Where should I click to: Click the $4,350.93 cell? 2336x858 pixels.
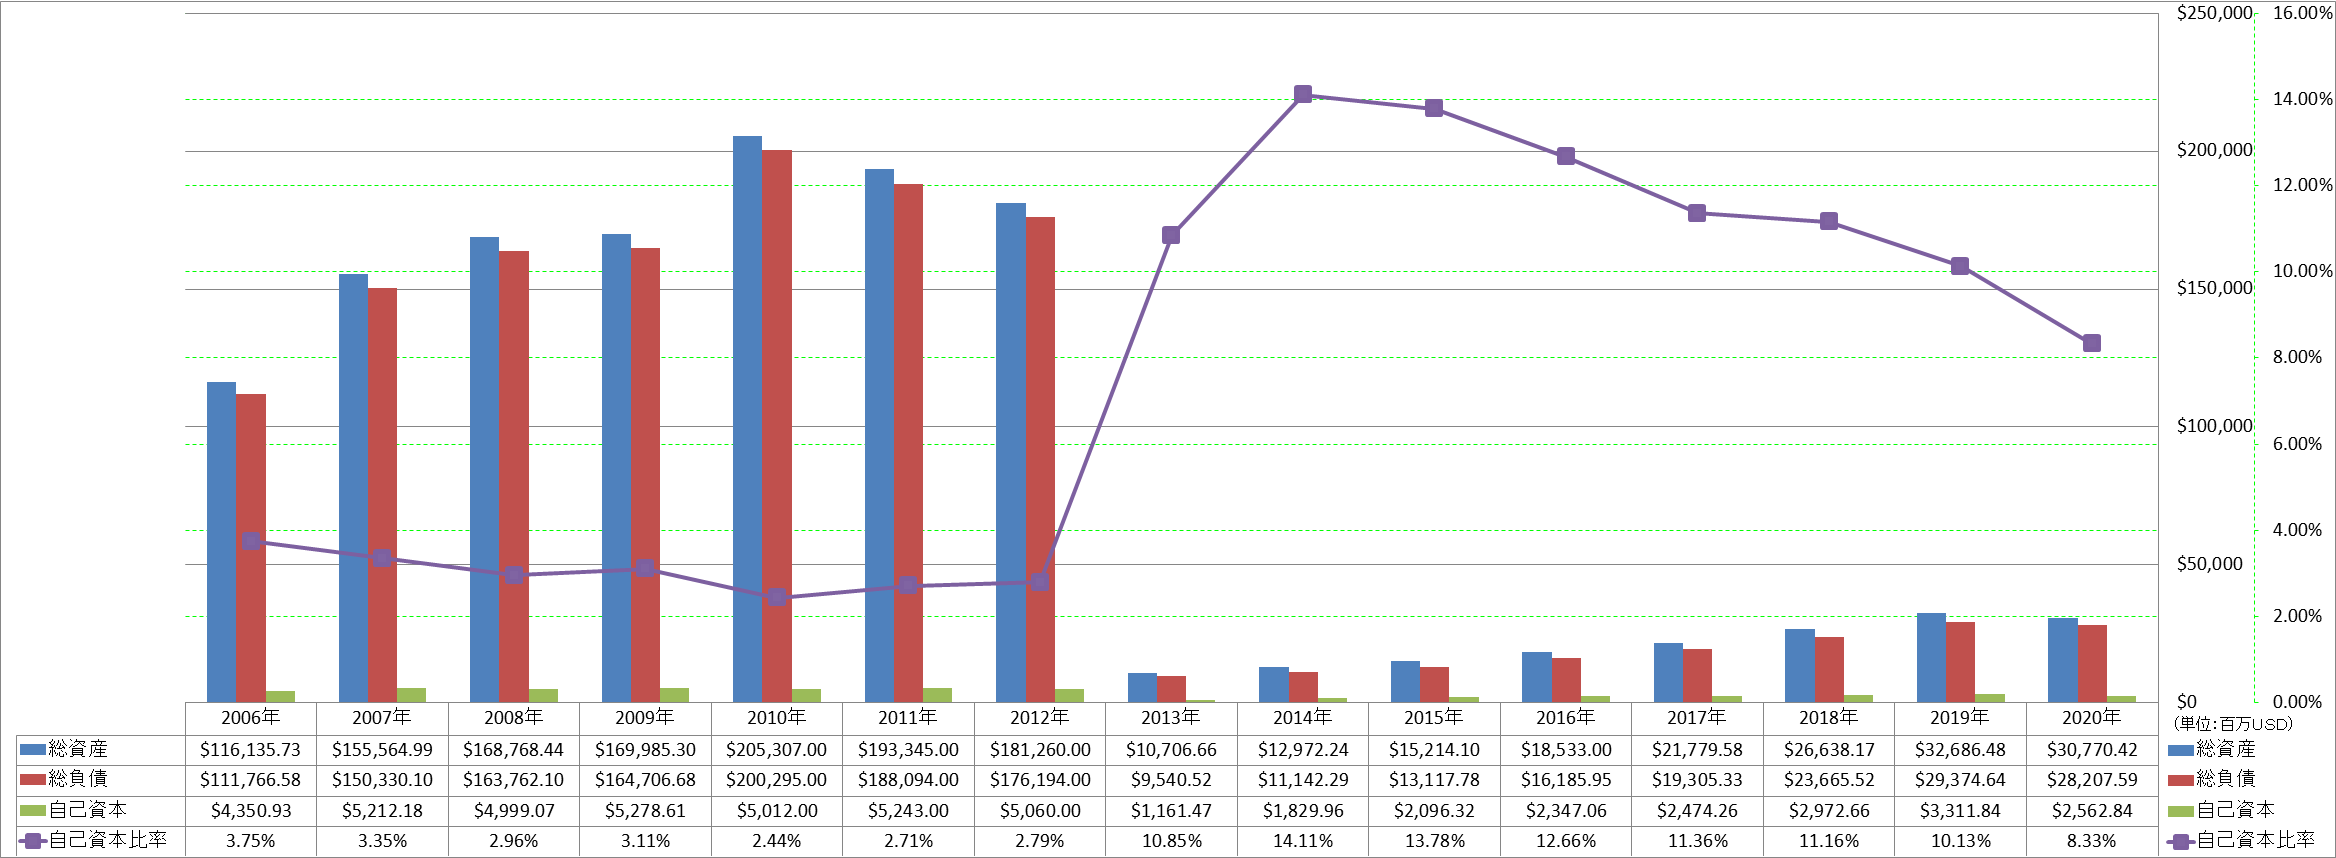251,811
